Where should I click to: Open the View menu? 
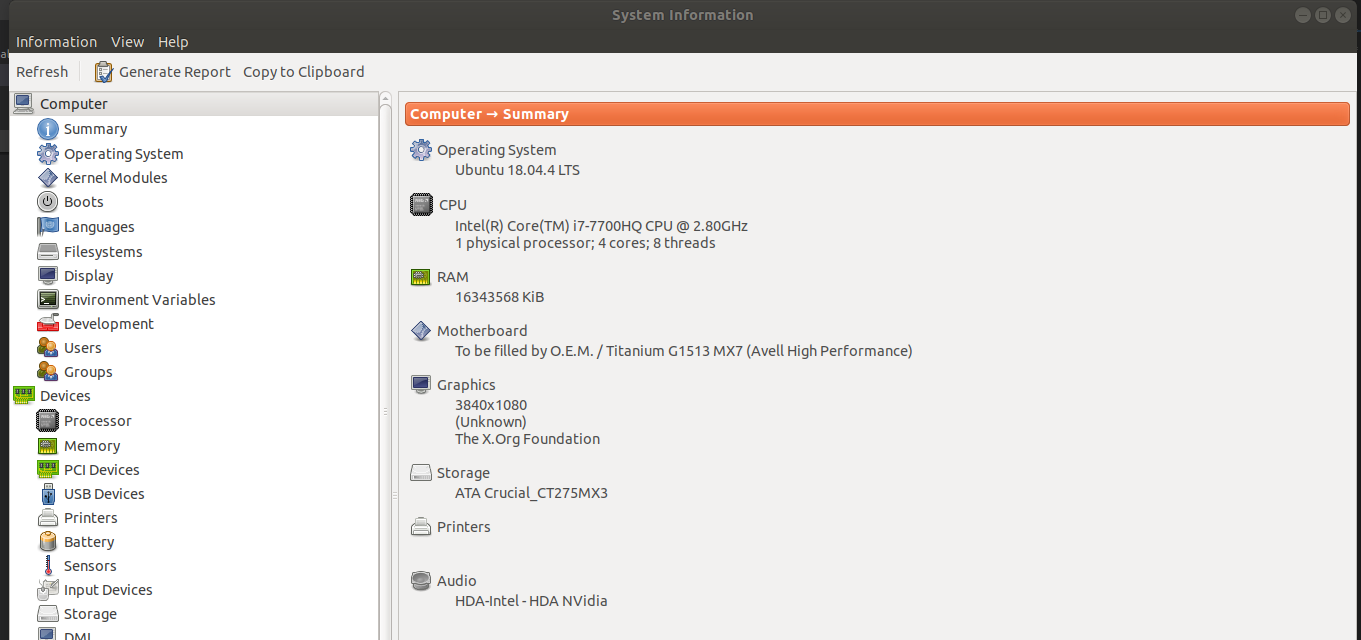(127, 42)
